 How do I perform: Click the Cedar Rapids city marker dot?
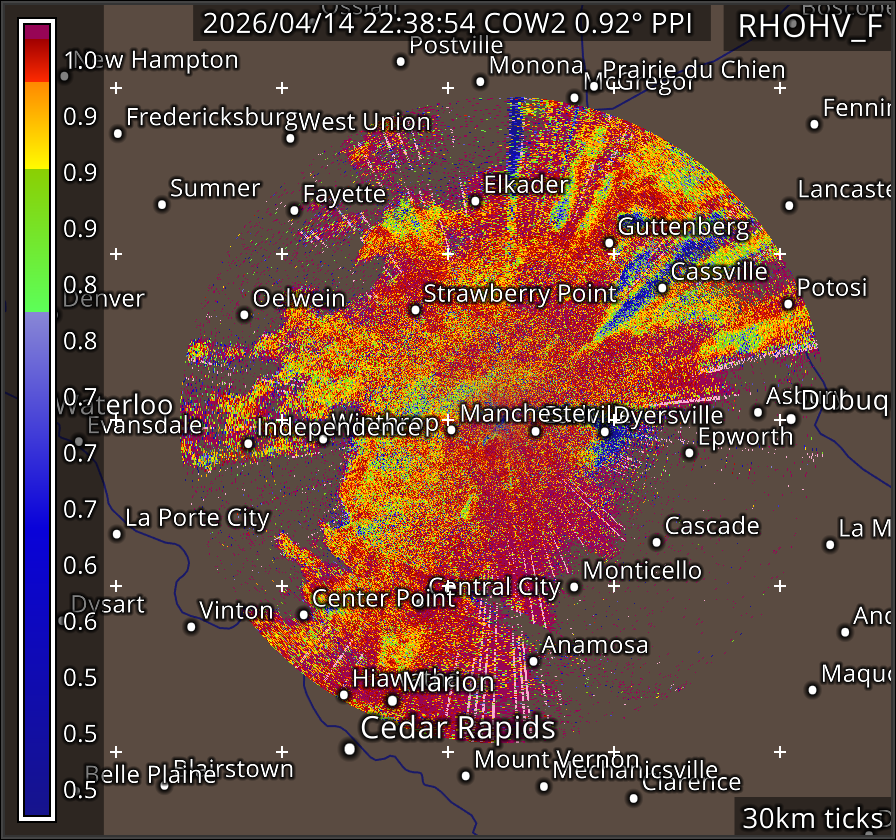(x=349, y=748)
